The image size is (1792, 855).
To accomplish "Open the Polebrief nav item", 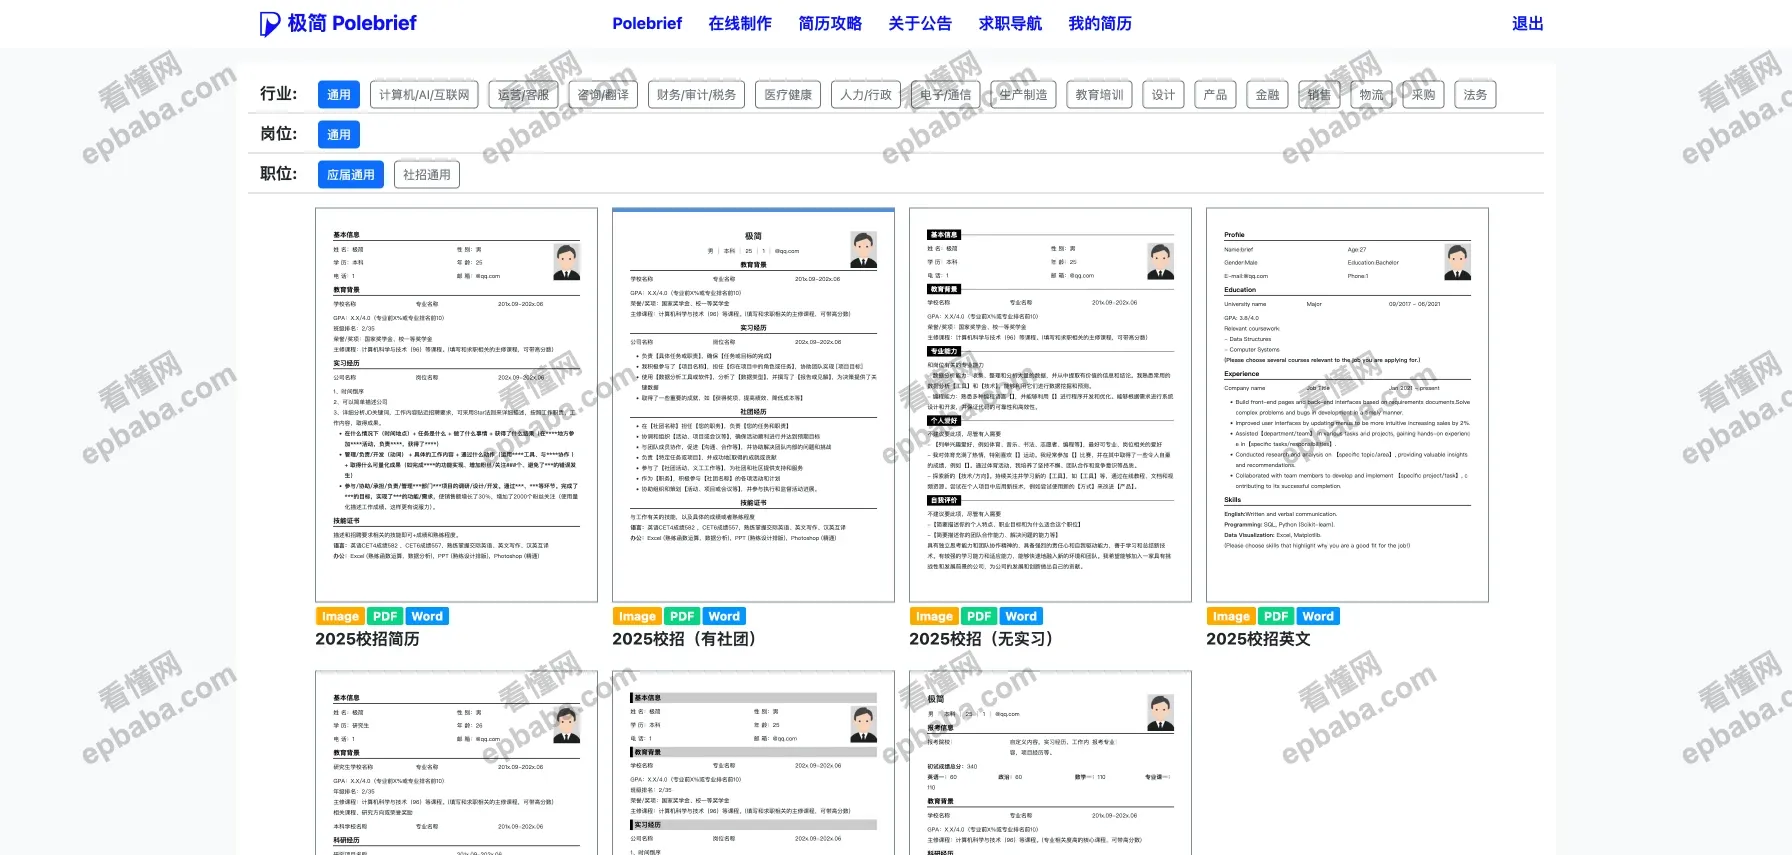I will click(x=647, y=23).
